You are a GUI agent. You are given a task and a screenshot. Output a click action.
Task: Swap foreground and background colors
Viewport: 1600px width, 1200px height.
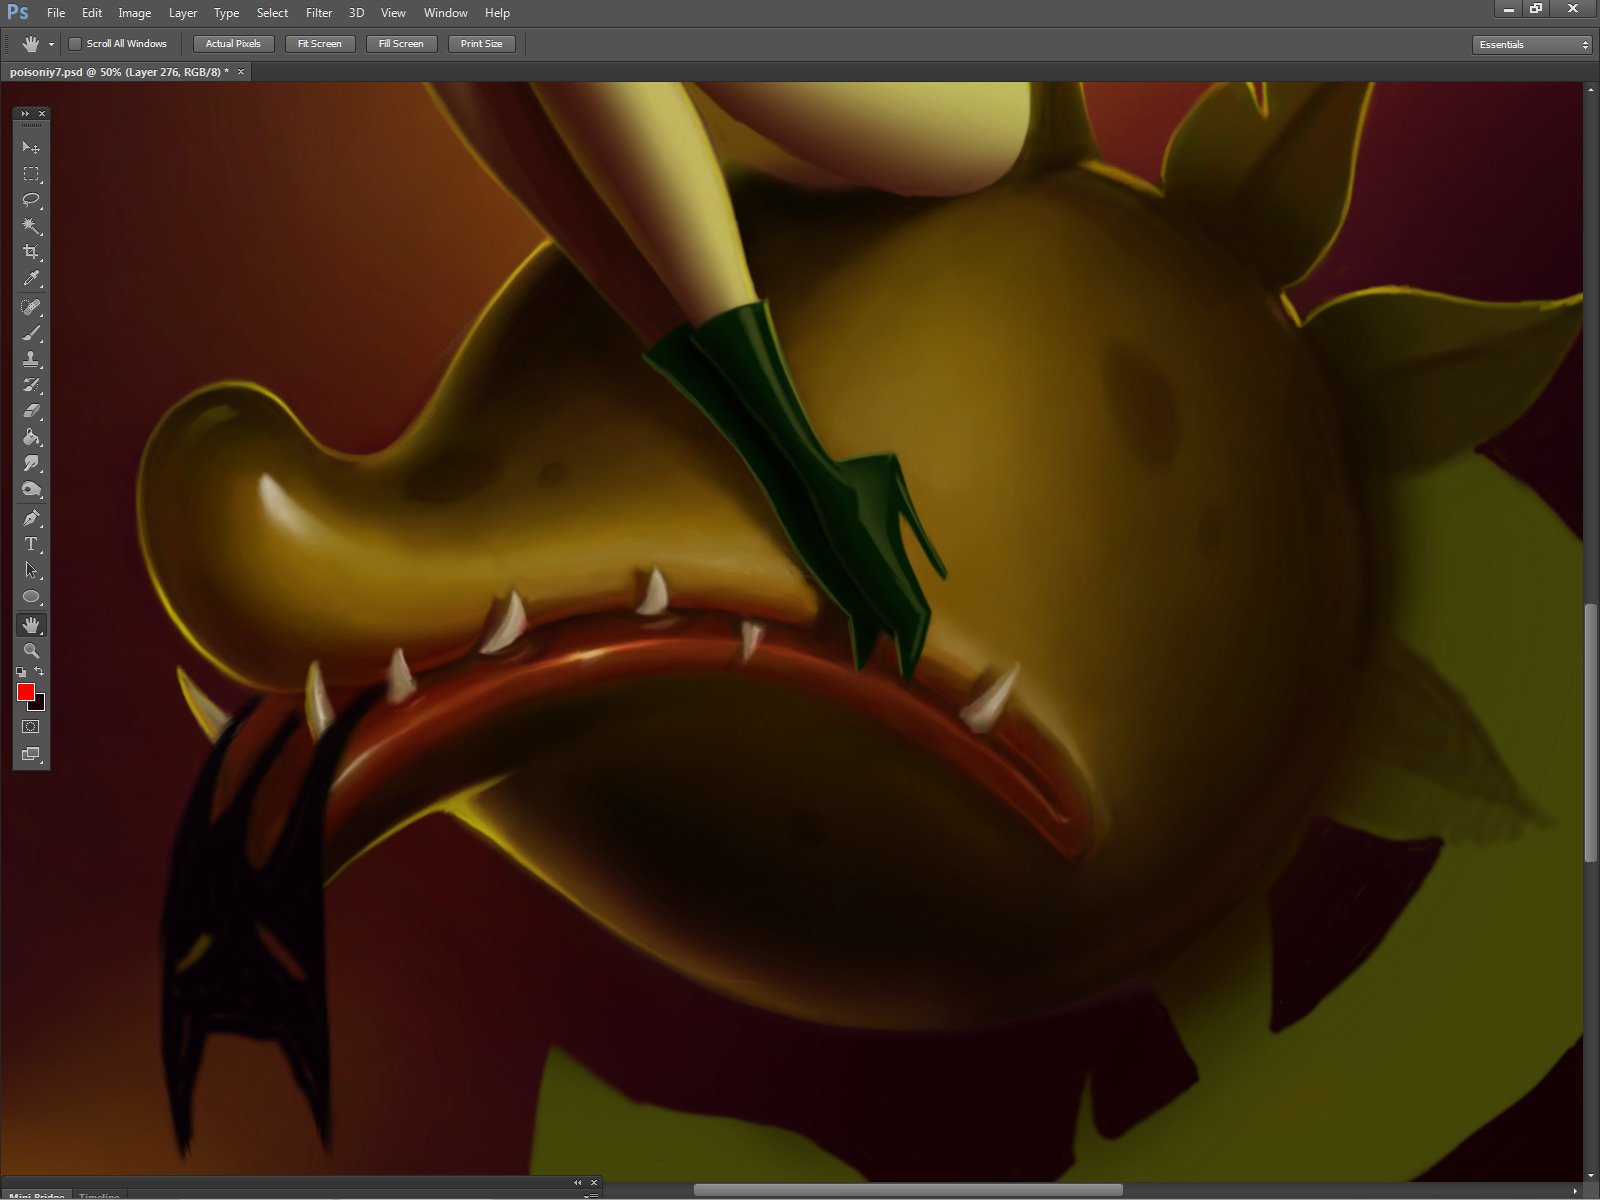click(x=40, y=672)
